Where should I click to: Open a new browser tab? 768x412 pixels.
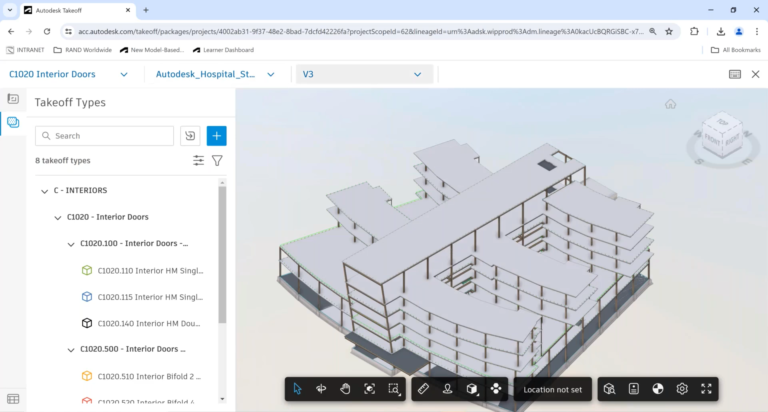tap(146, 10)
